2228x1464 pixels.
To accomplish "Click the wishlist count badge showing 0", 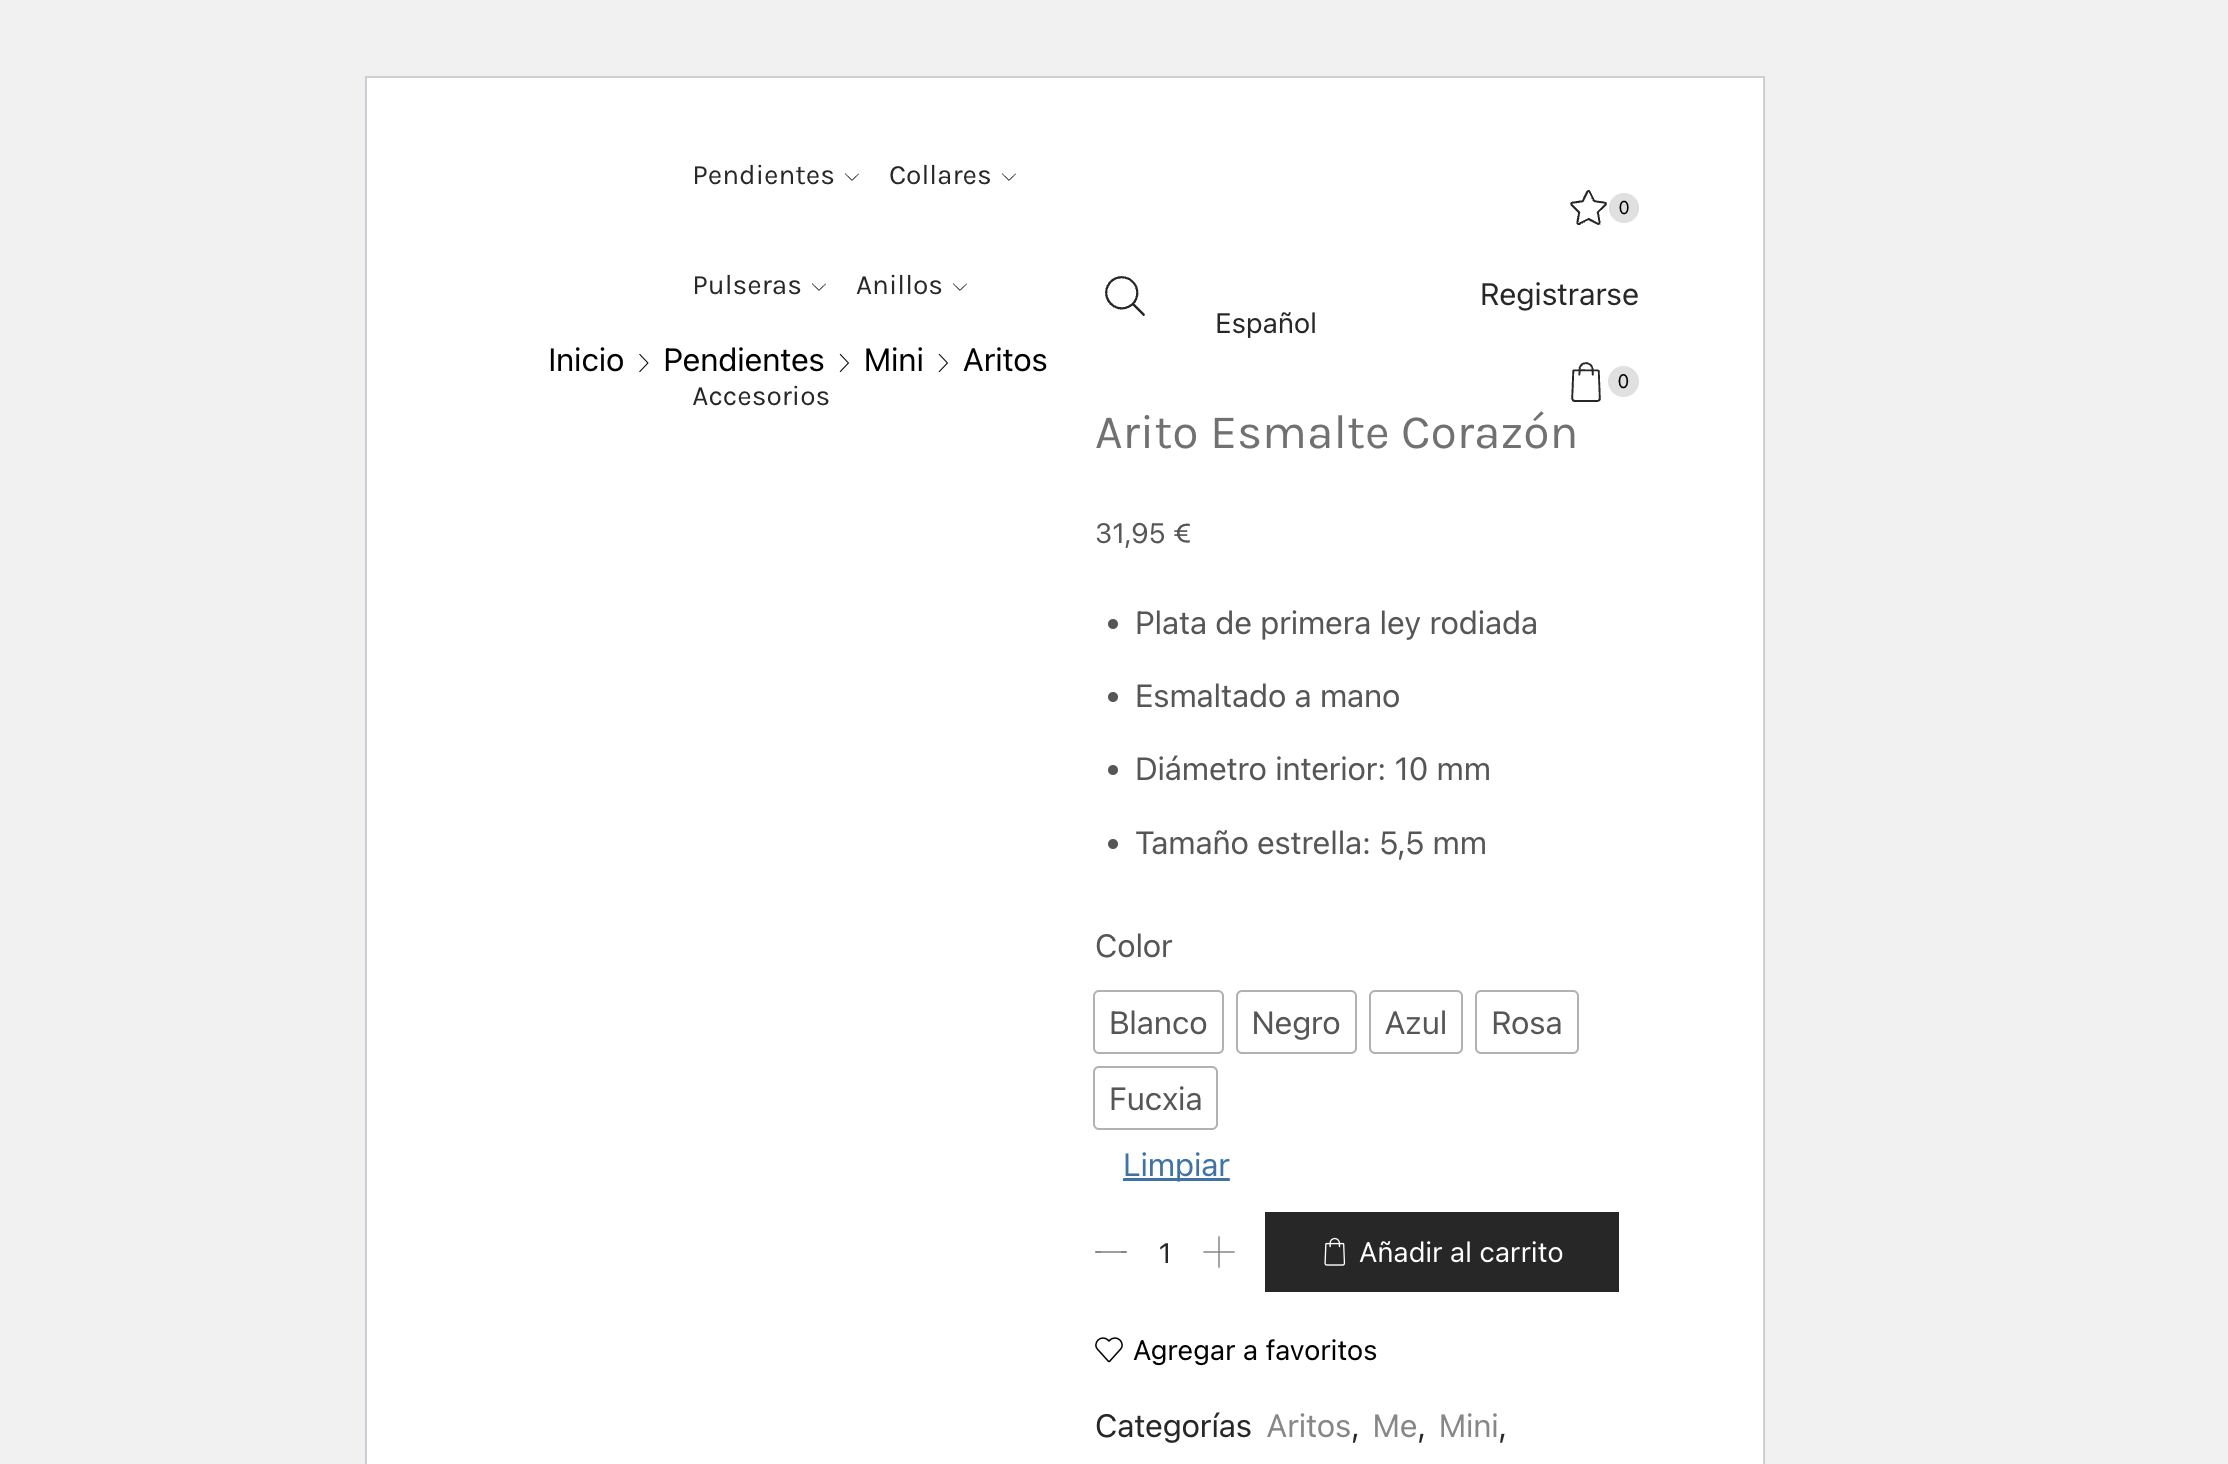I will tap(1624, 208).
